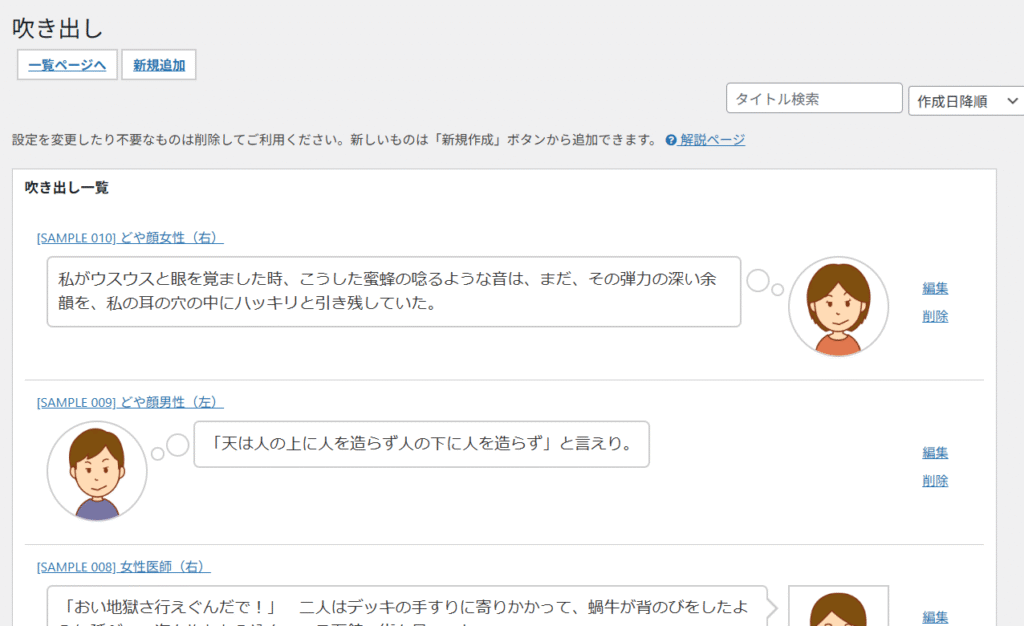Open the 解説ページ link
Viewport: 1024px width, 626px height.
(712, 140)
